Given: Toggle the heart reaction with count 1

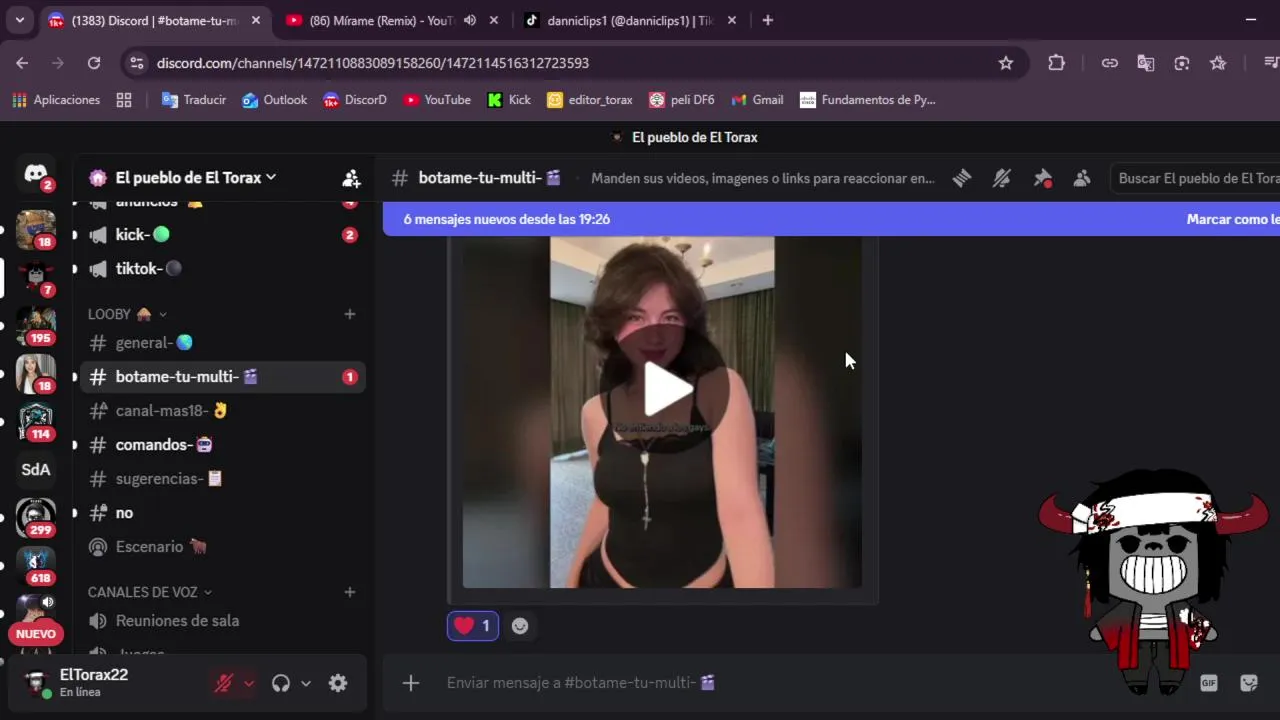Looking at the screenshot, I should coord(473,626).
